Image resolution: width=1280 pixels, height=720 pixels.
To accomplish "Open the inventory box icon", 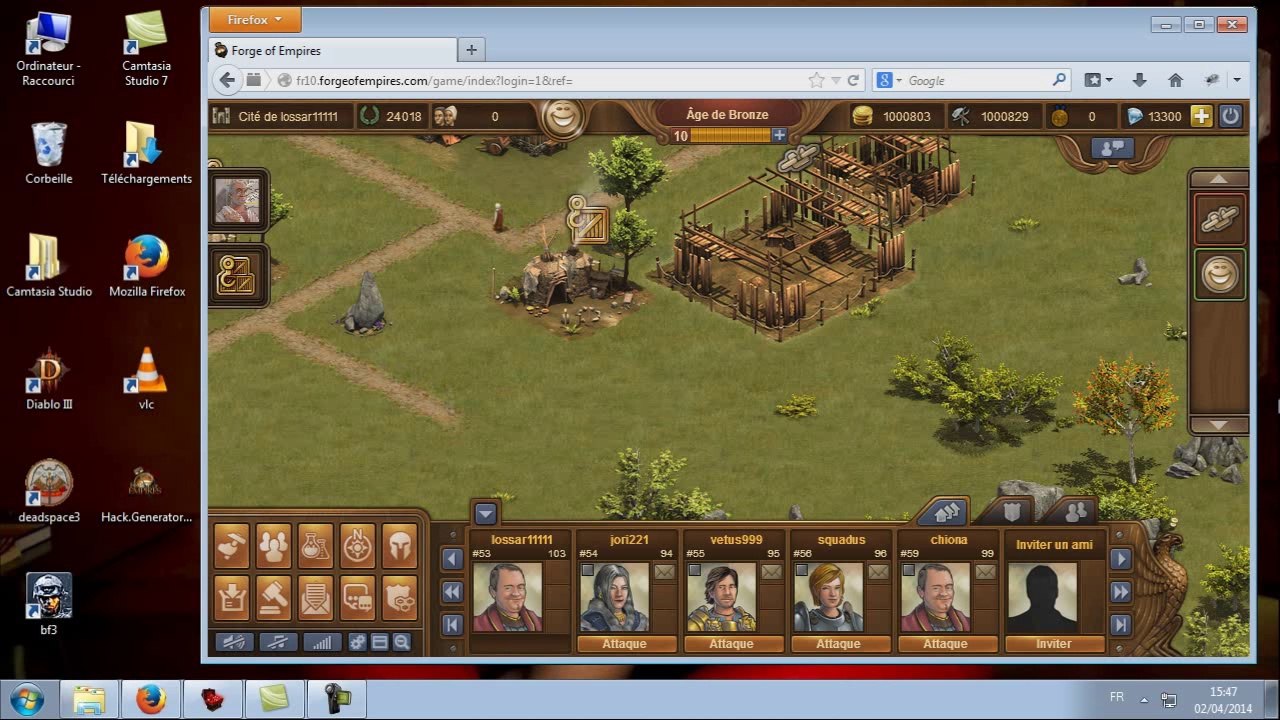I will 232,598.
